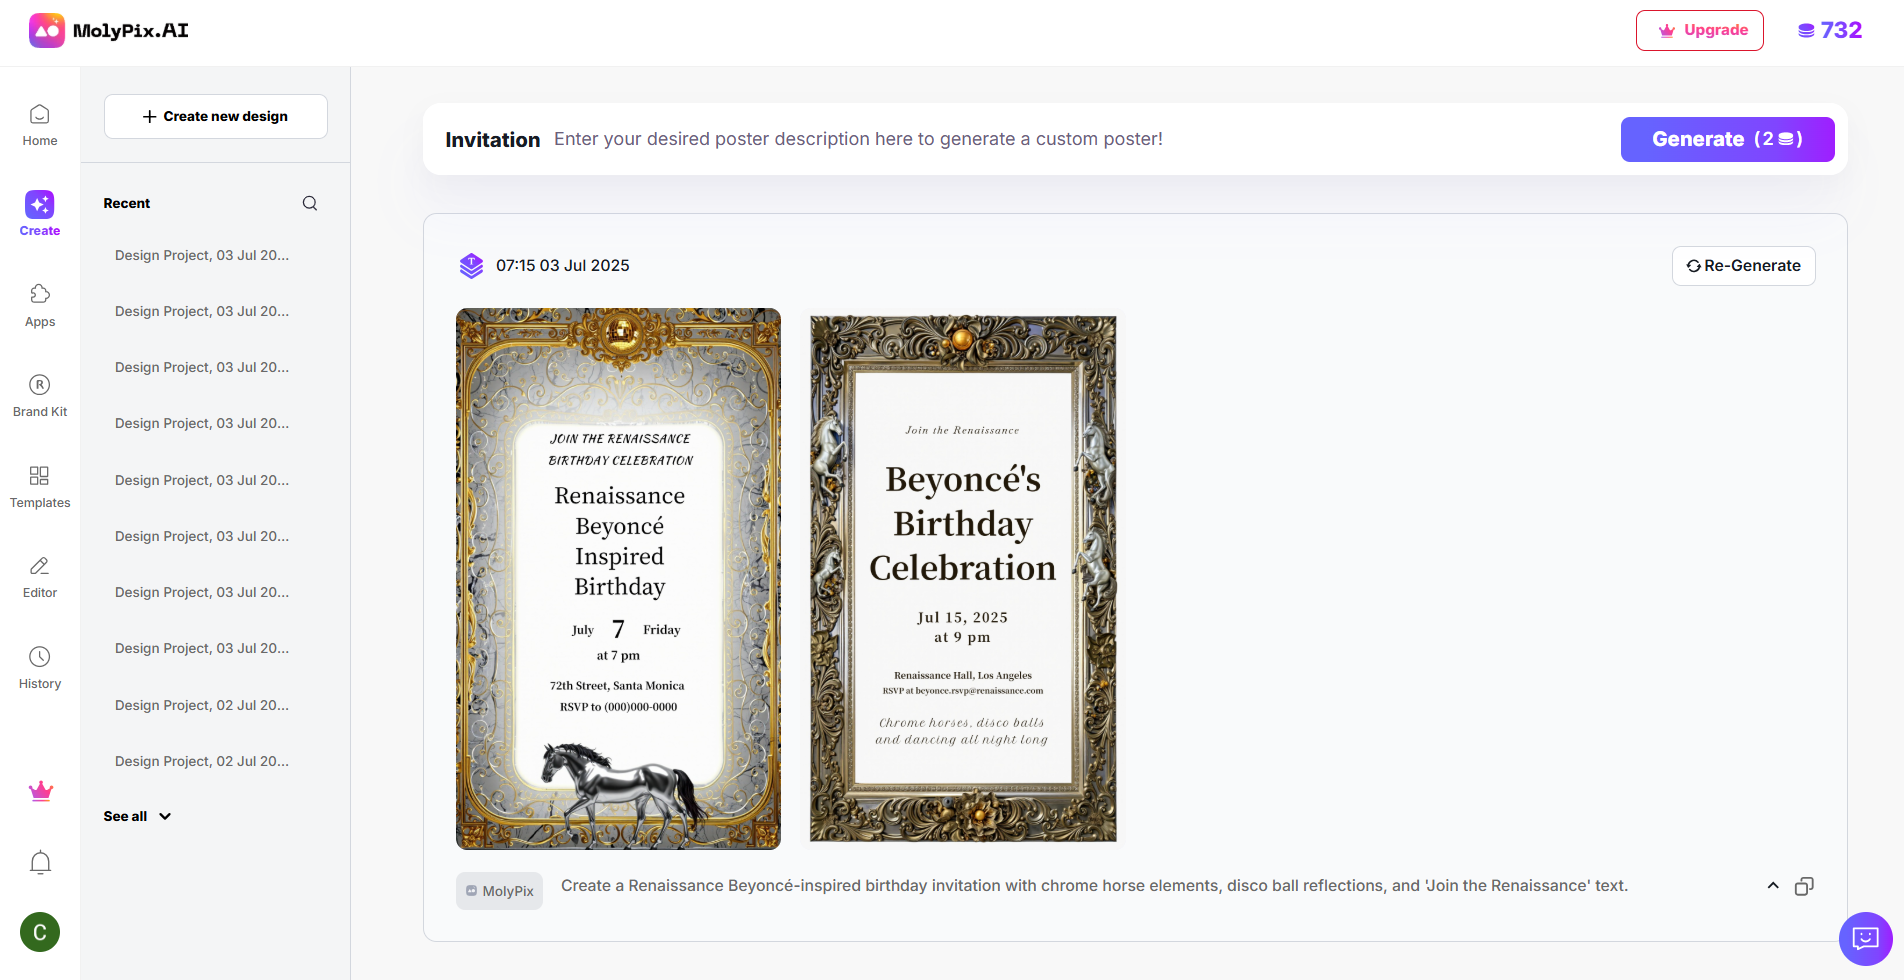Click the Upgrade button
The height and width of the screenshot is (980, 1904).
(1700, 30)
